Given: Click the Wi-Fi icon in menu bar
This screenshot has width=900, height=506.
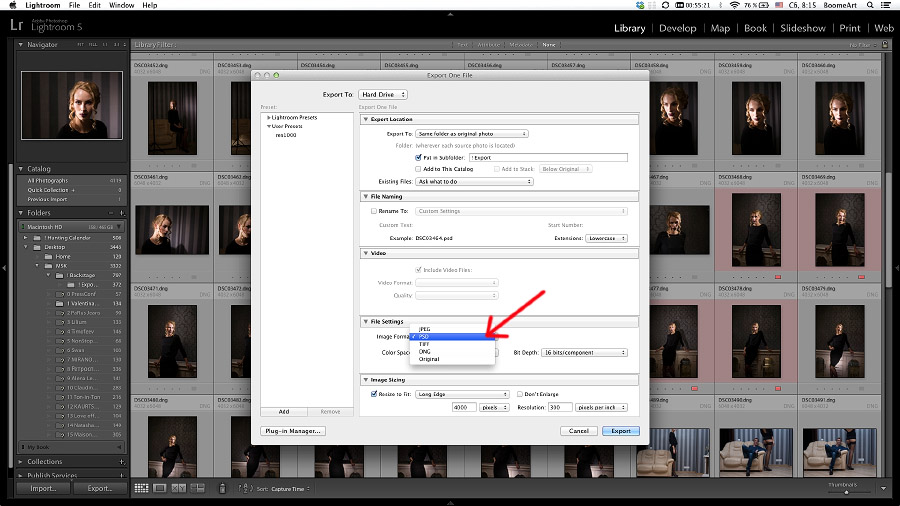Looking at the screenshot, I should click(x=734, y=5).
